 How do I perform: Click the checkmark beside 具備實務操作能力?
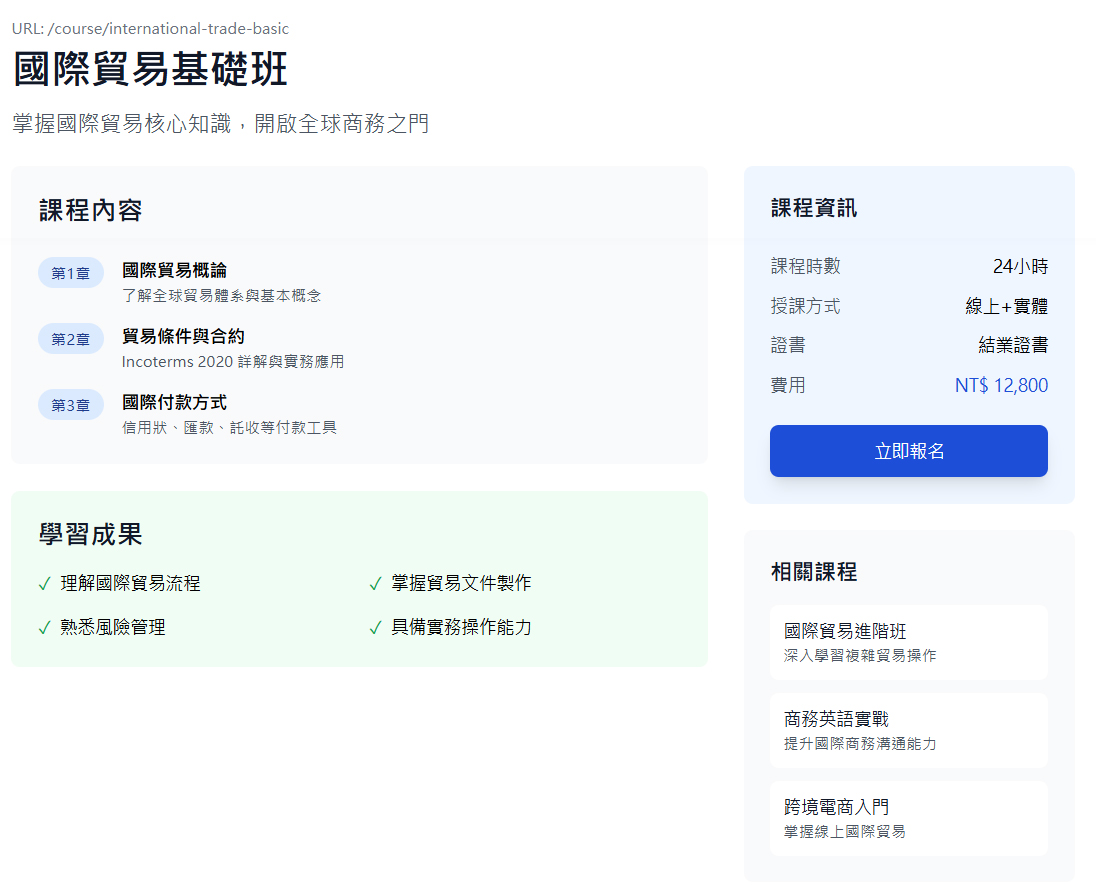tap(375, 628)
